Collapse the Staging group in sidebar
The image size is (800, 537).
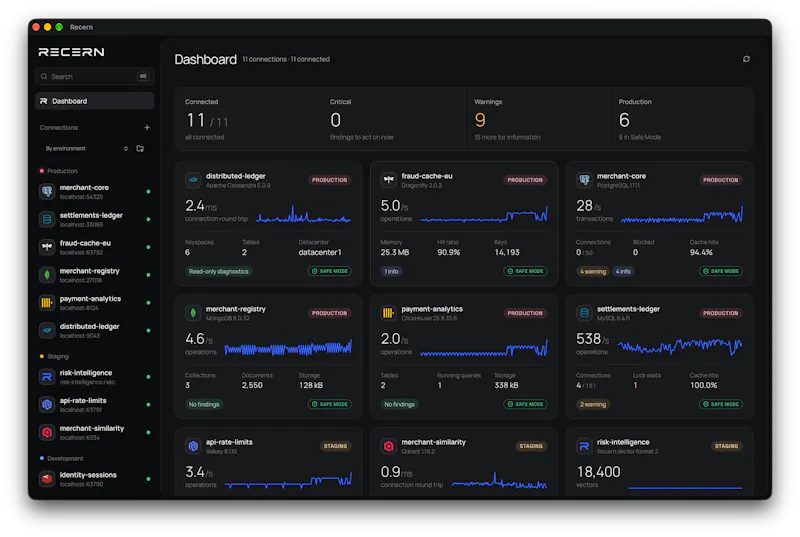tap(54, 356)
